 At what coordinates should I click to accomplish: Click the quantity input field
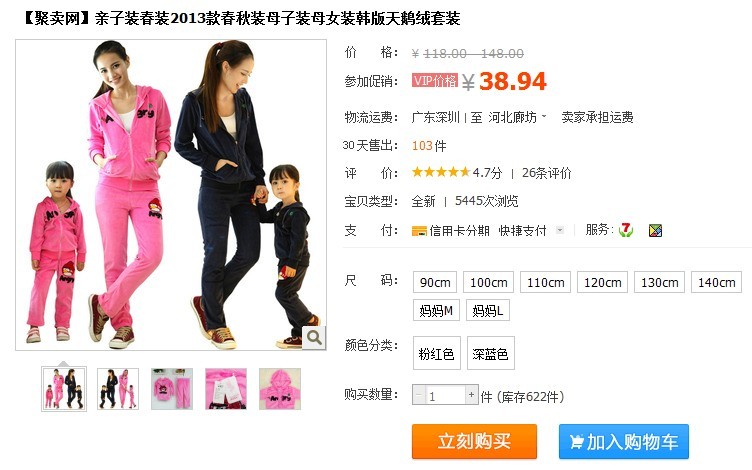point(445,395)
